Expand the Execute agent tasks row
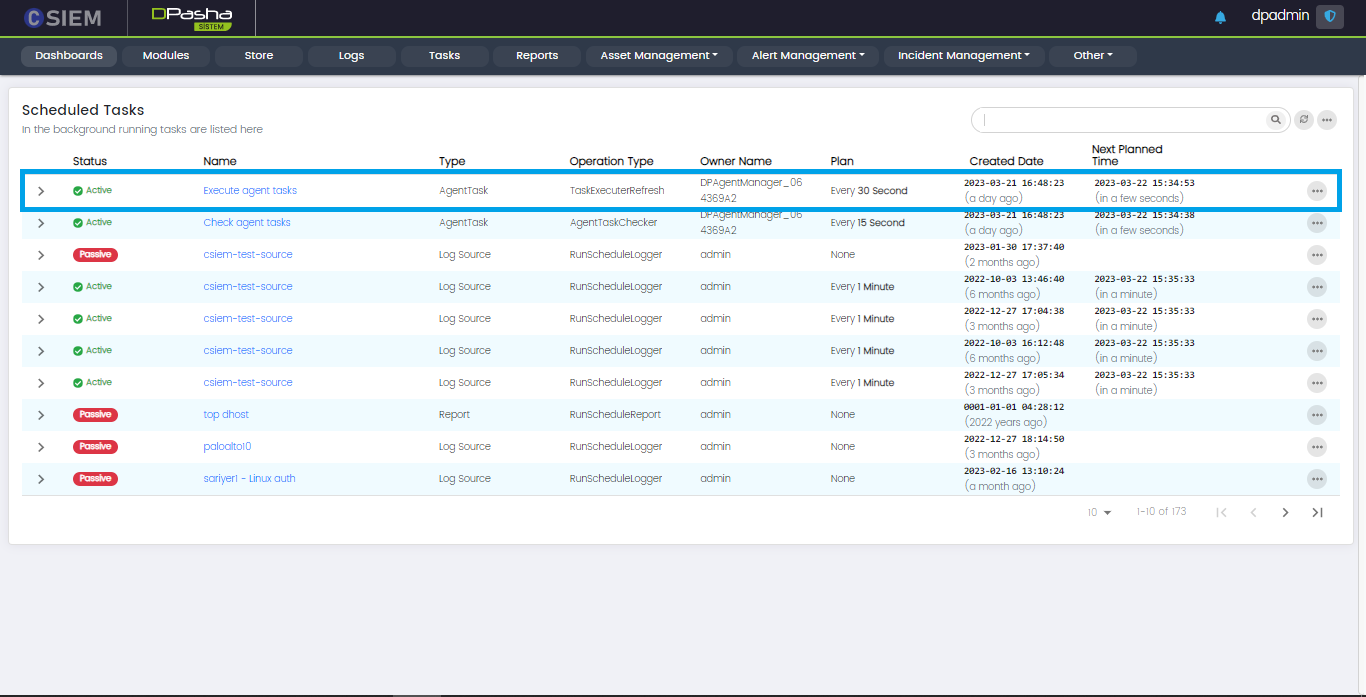 [41, 191]
